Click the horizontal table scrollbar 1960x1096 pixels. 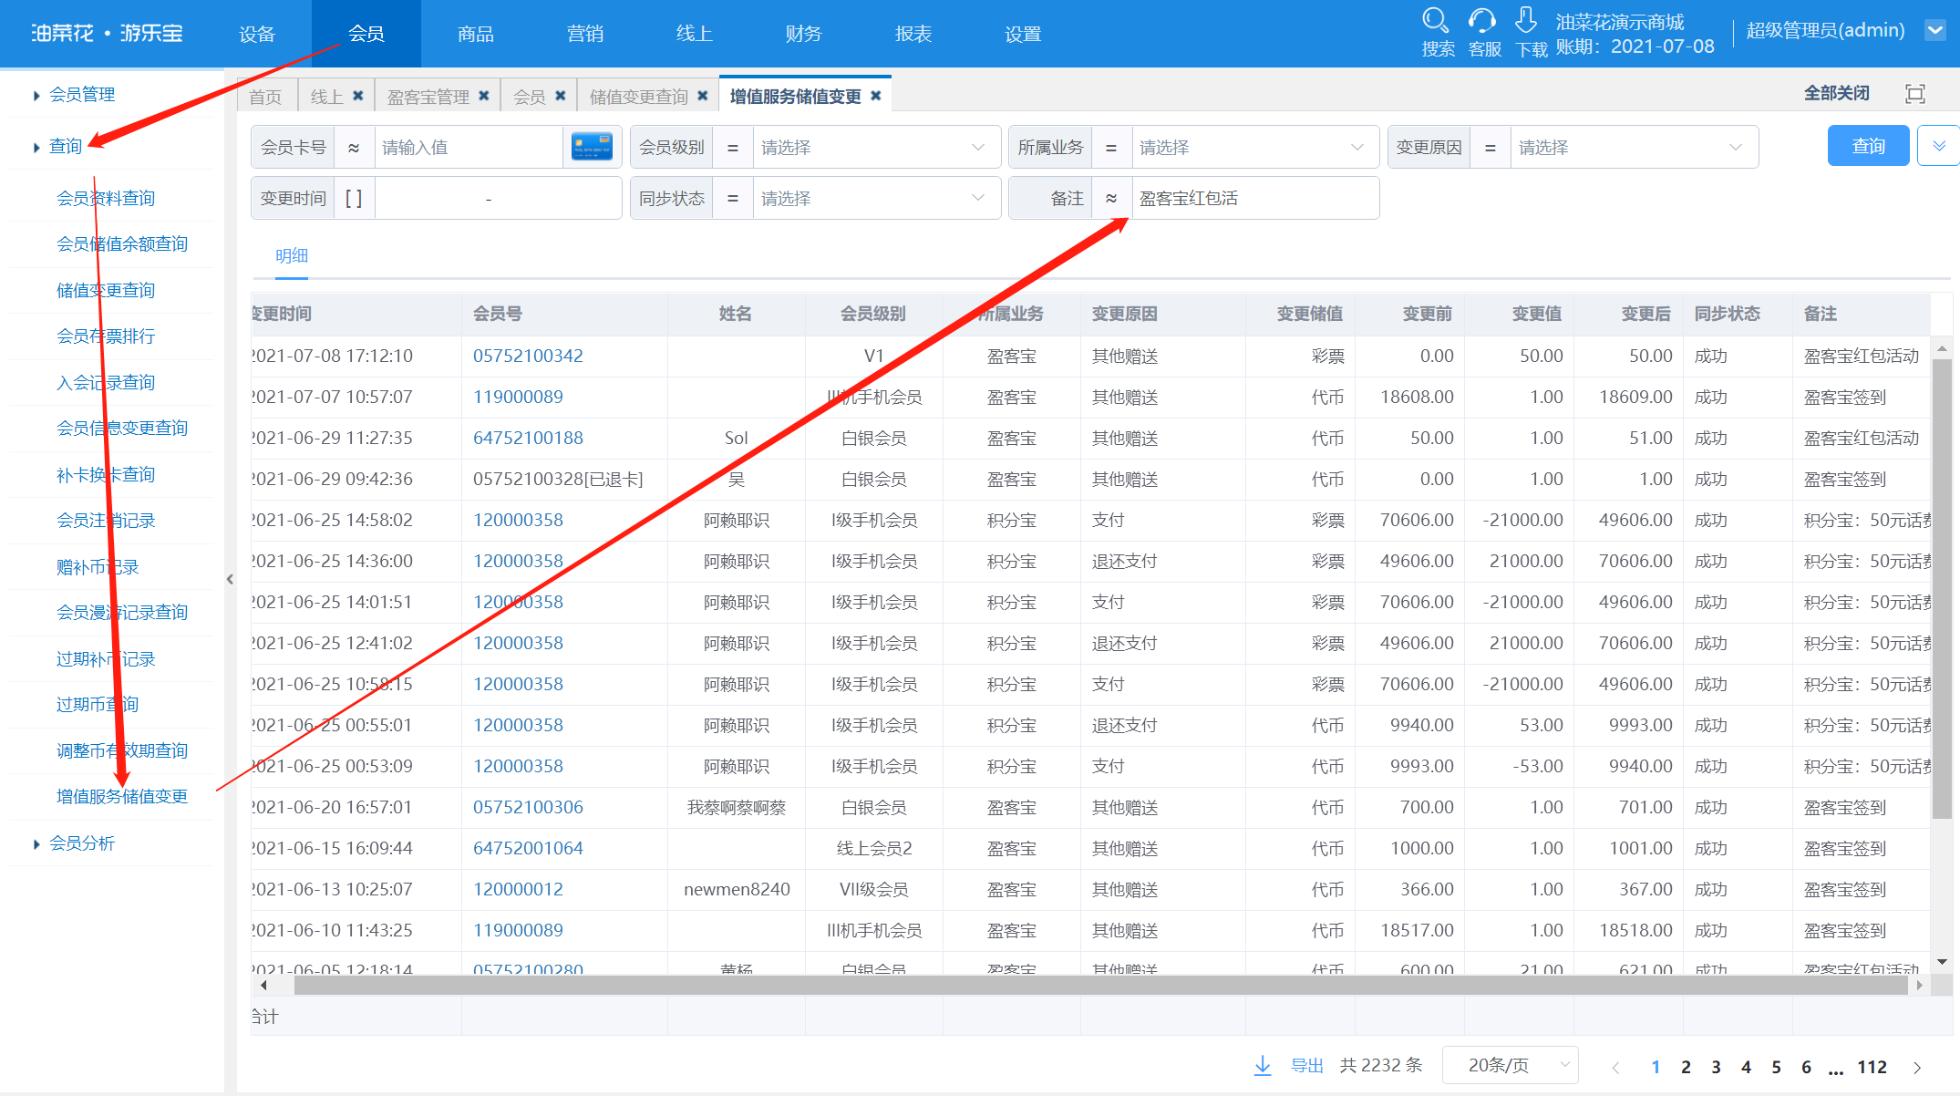[x=1100, y=985]
